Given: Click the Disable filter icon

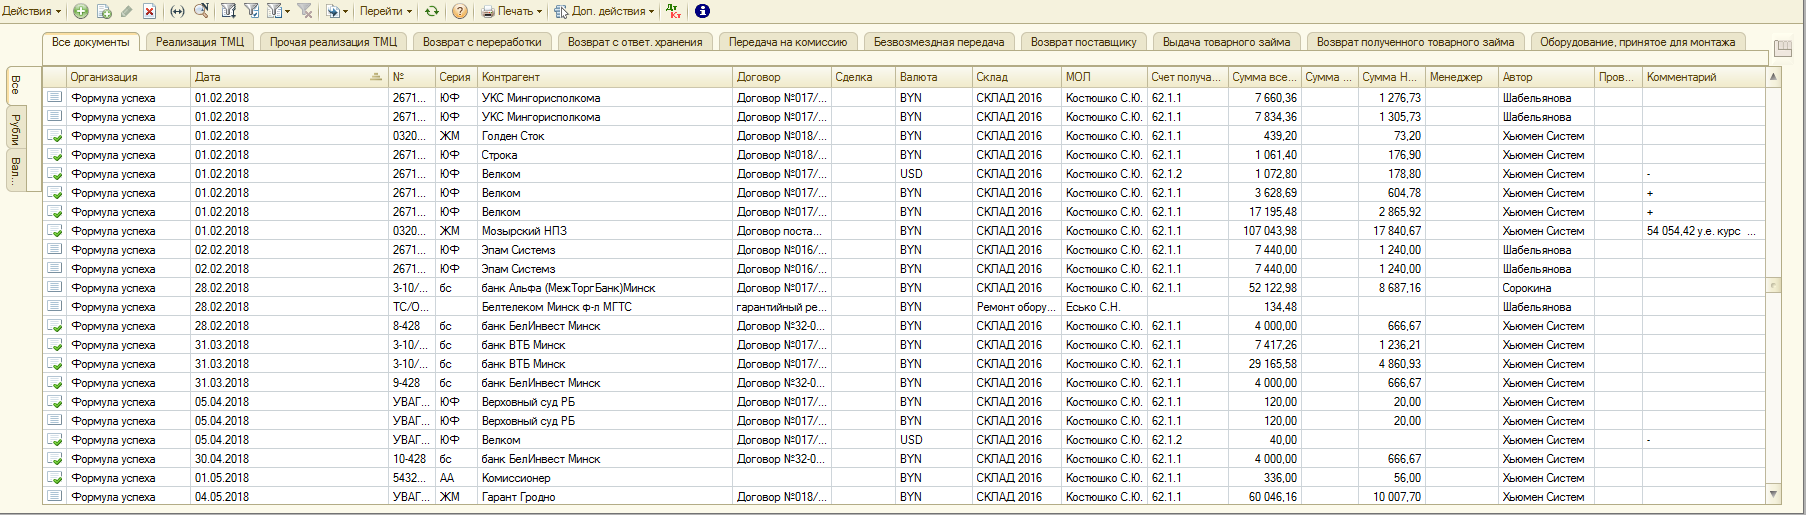Looking at the screenshot, I should click(x=305, y=11).
